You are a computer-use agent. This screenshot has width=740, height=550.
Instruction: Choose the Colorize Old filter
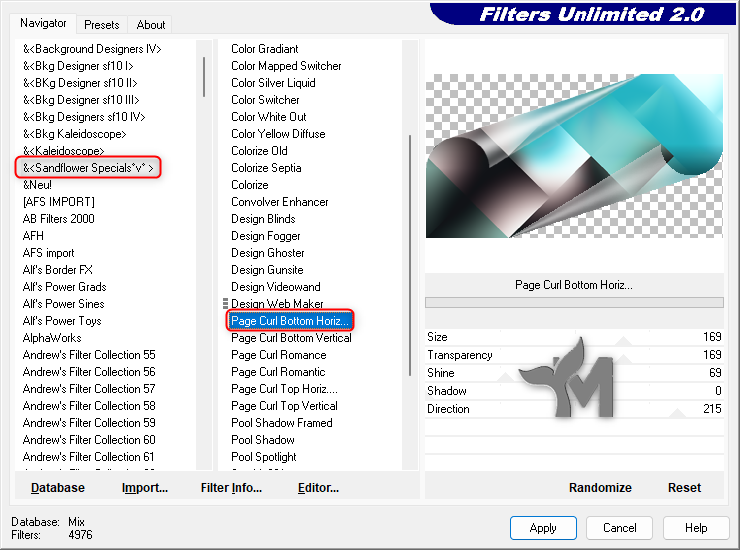[x=259, y=151]
